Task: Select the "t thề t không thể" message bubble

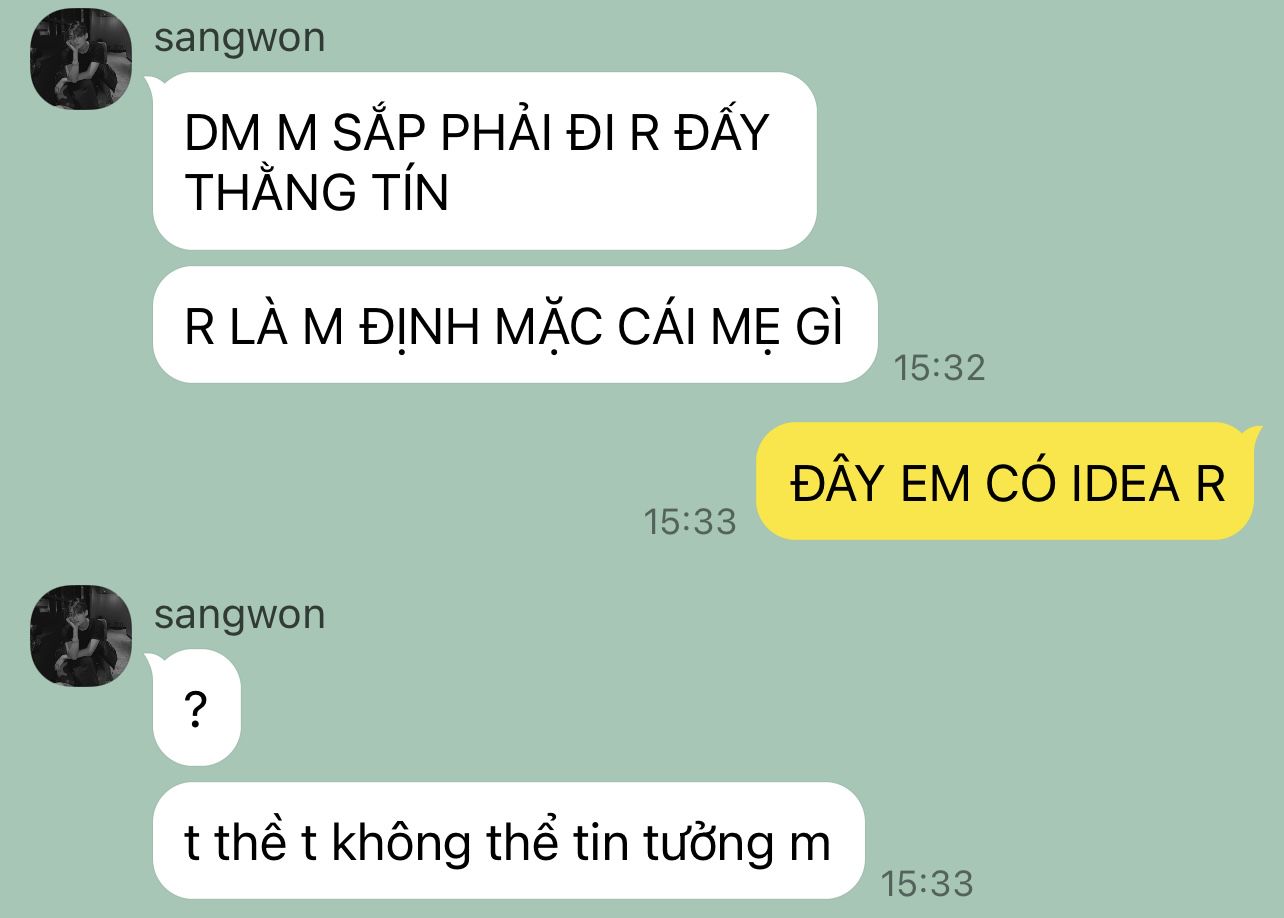Action: [x=508, y=841]
